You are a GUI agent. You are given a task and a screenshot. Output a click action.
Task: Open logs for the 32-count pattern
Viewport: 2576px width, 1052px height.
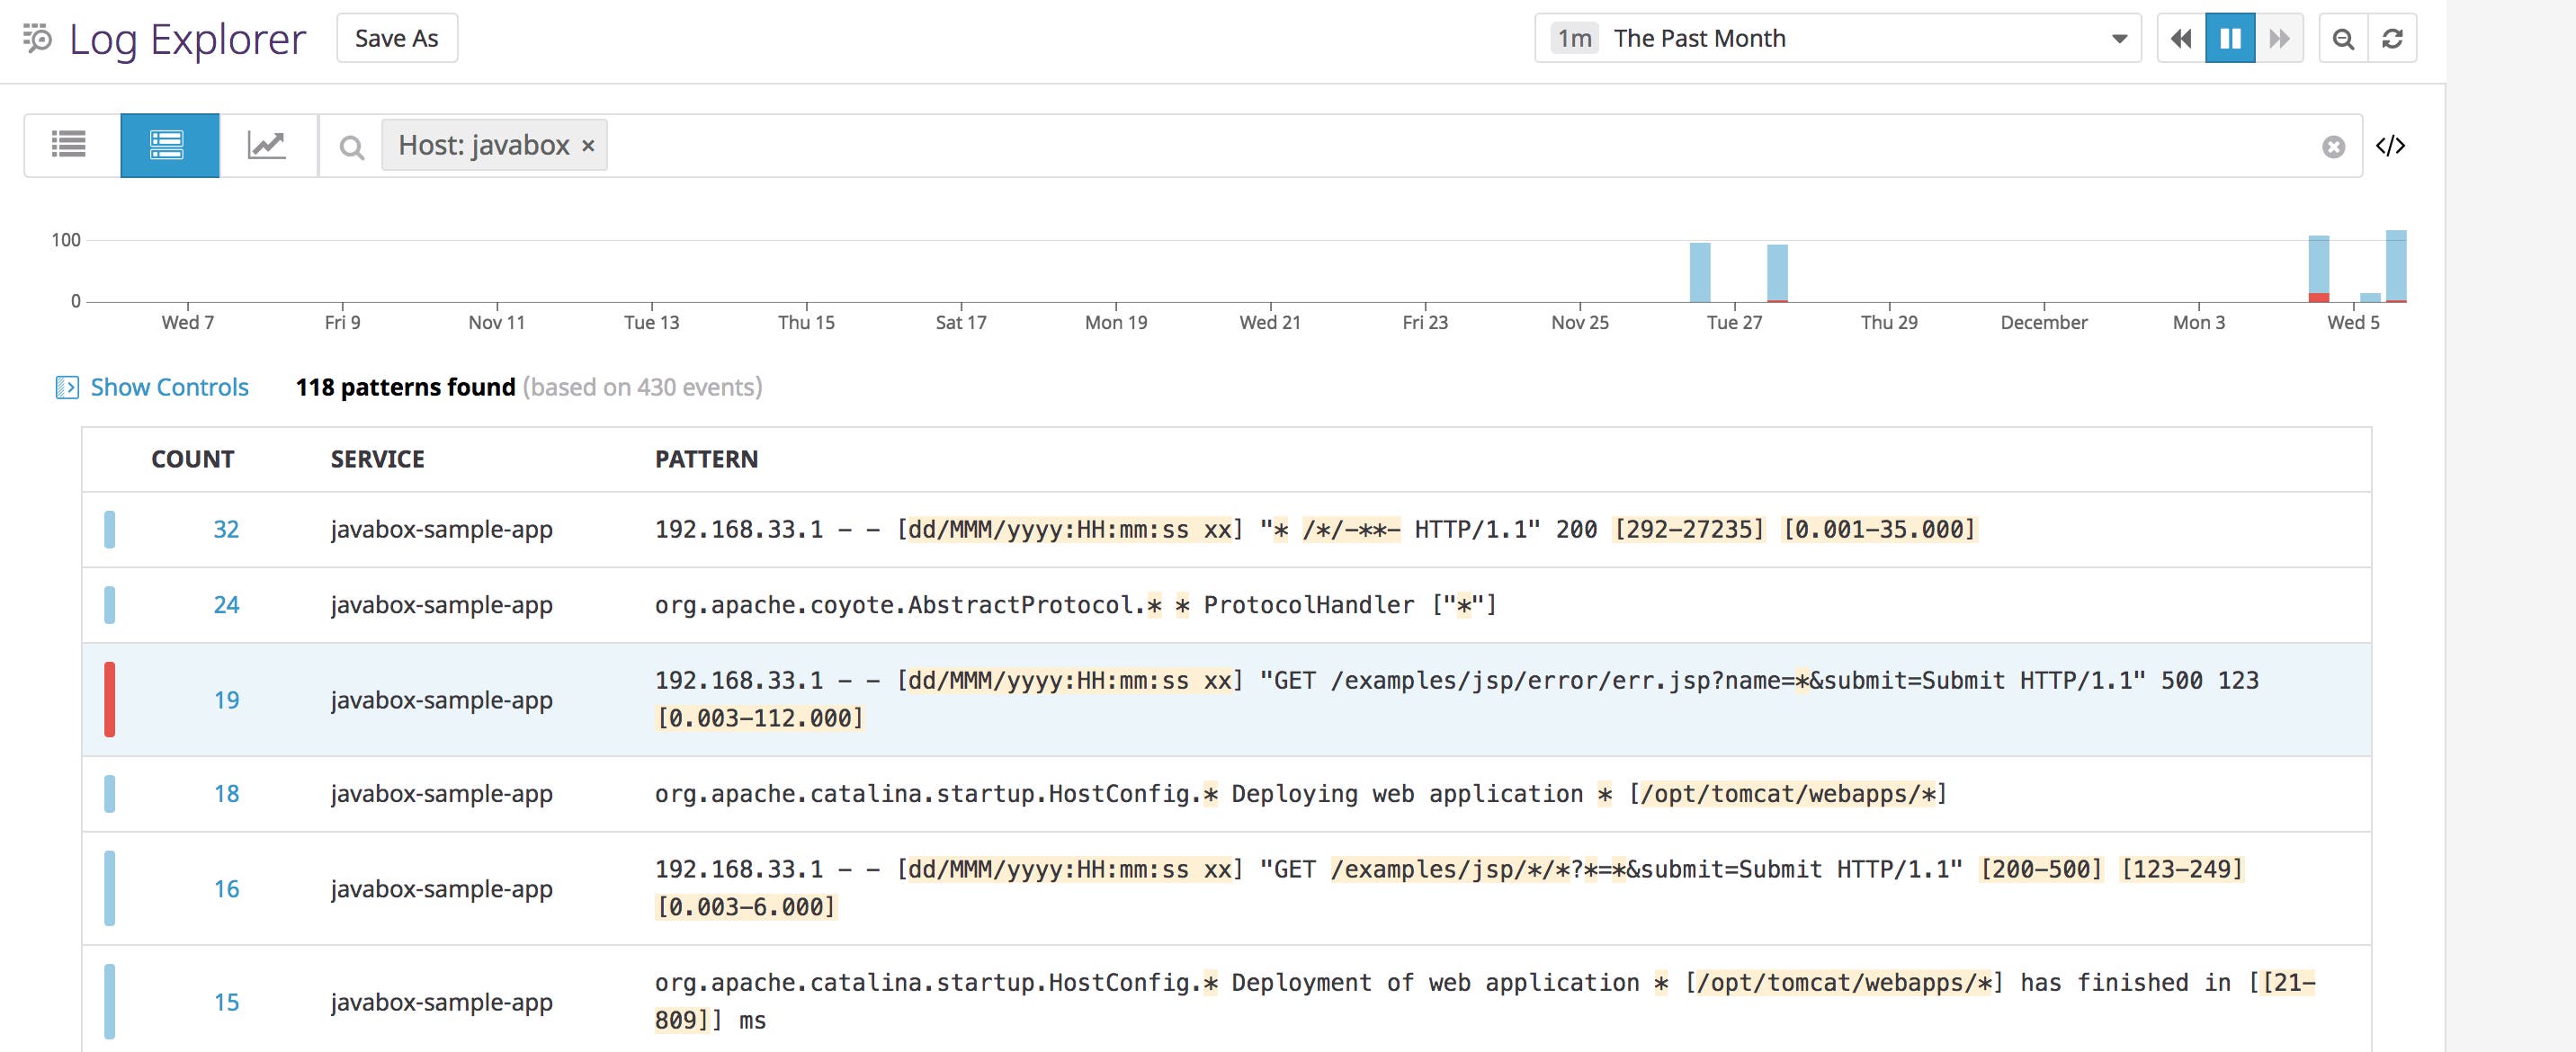(226, 529)
